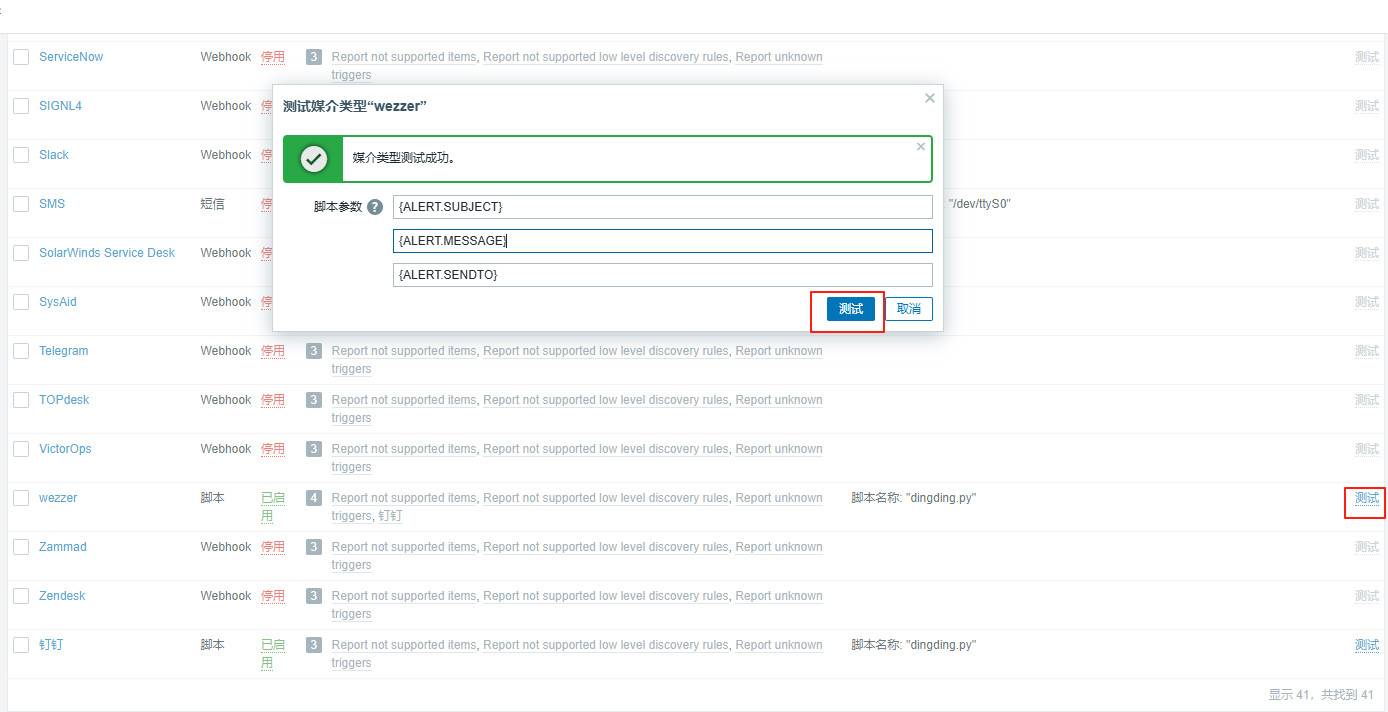Open the Slack media type
Image resolution: width=1388 pixels, height=712 pixels.
[x=54, y=155]
